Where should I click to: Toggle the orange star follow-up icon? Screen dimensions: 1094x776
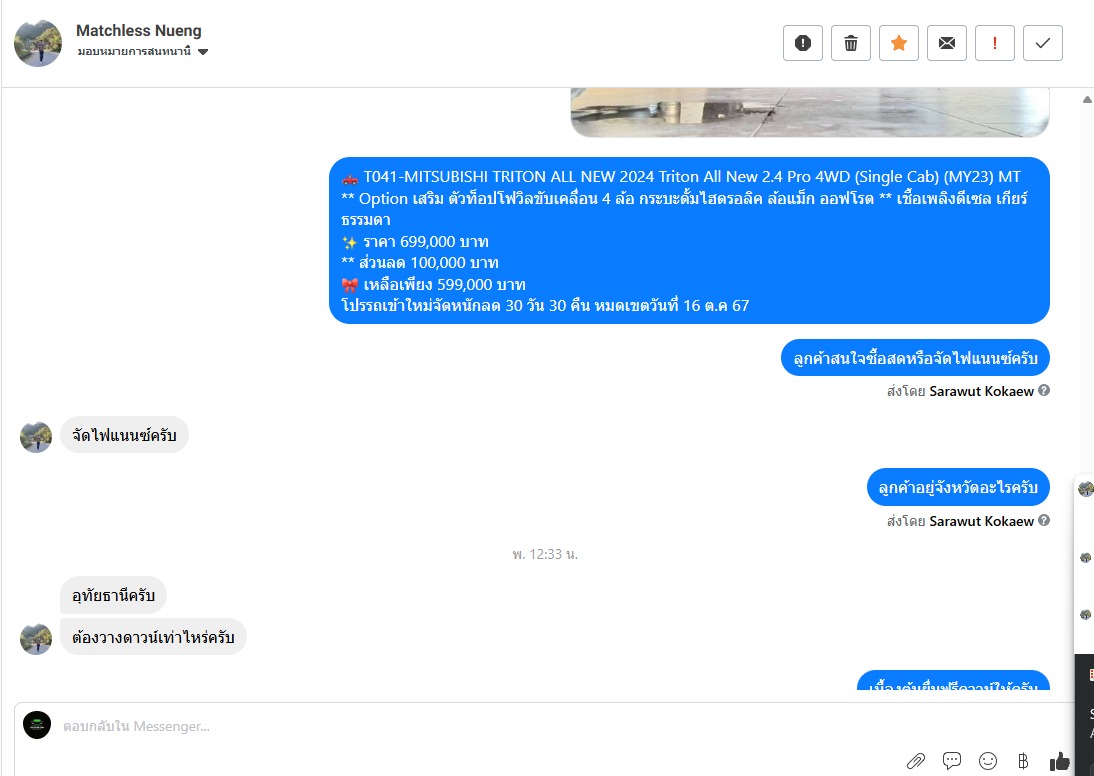[x=899, y=43]
